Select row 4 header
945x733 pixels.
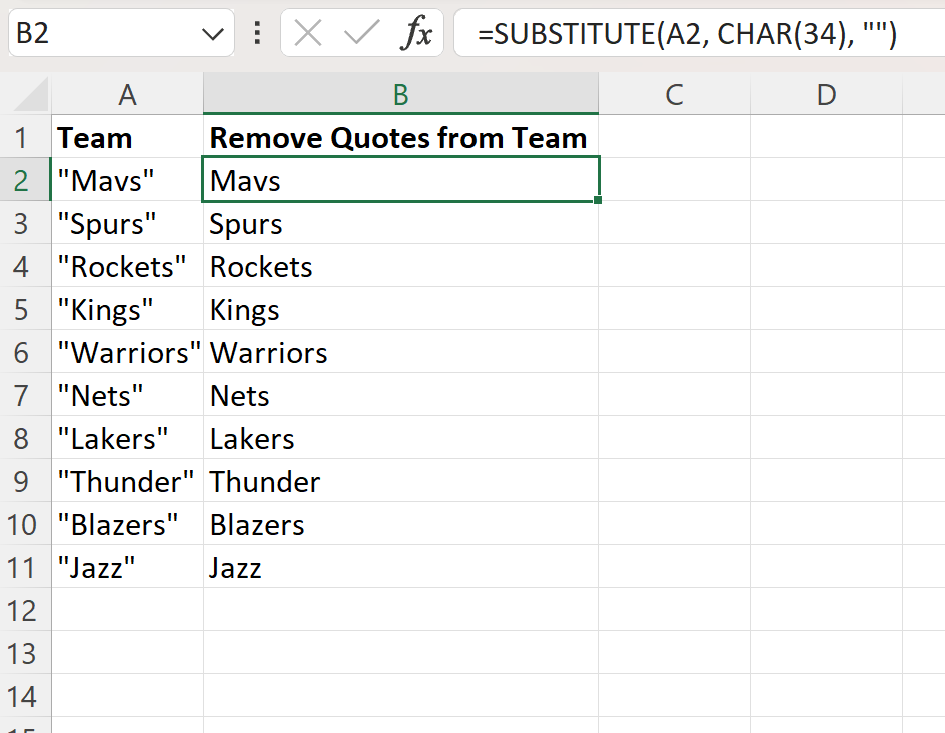pos(25,266)
